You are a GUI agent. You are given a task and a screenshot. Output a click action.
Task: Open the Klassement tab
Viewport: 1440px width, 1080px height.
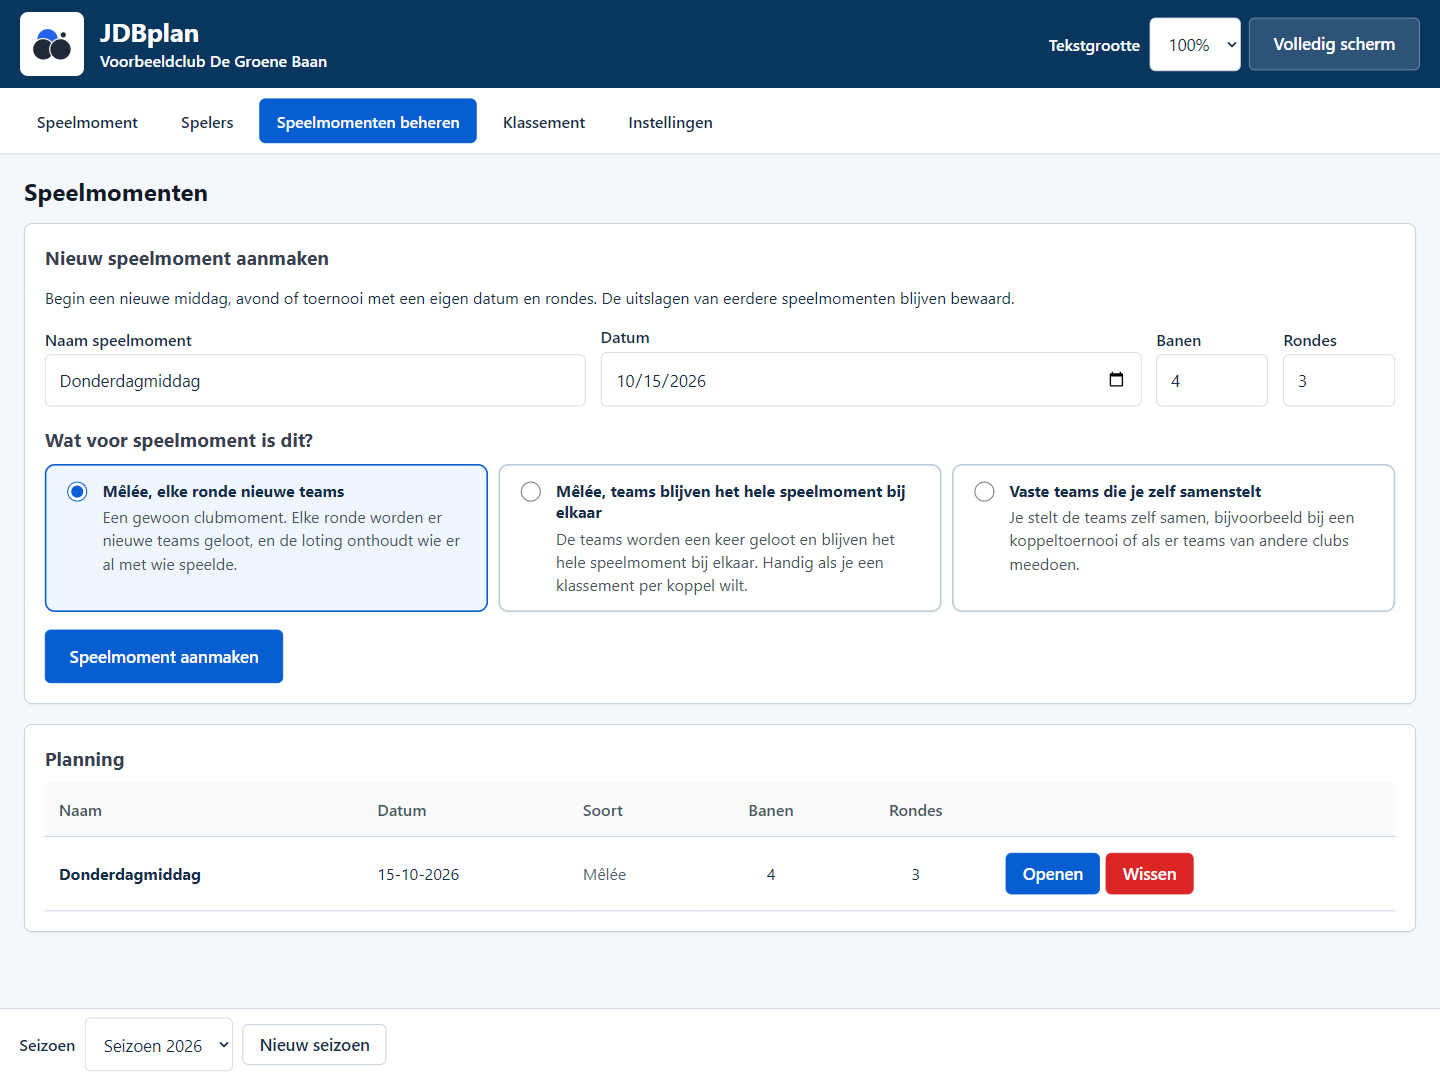(x=544, y=122)
